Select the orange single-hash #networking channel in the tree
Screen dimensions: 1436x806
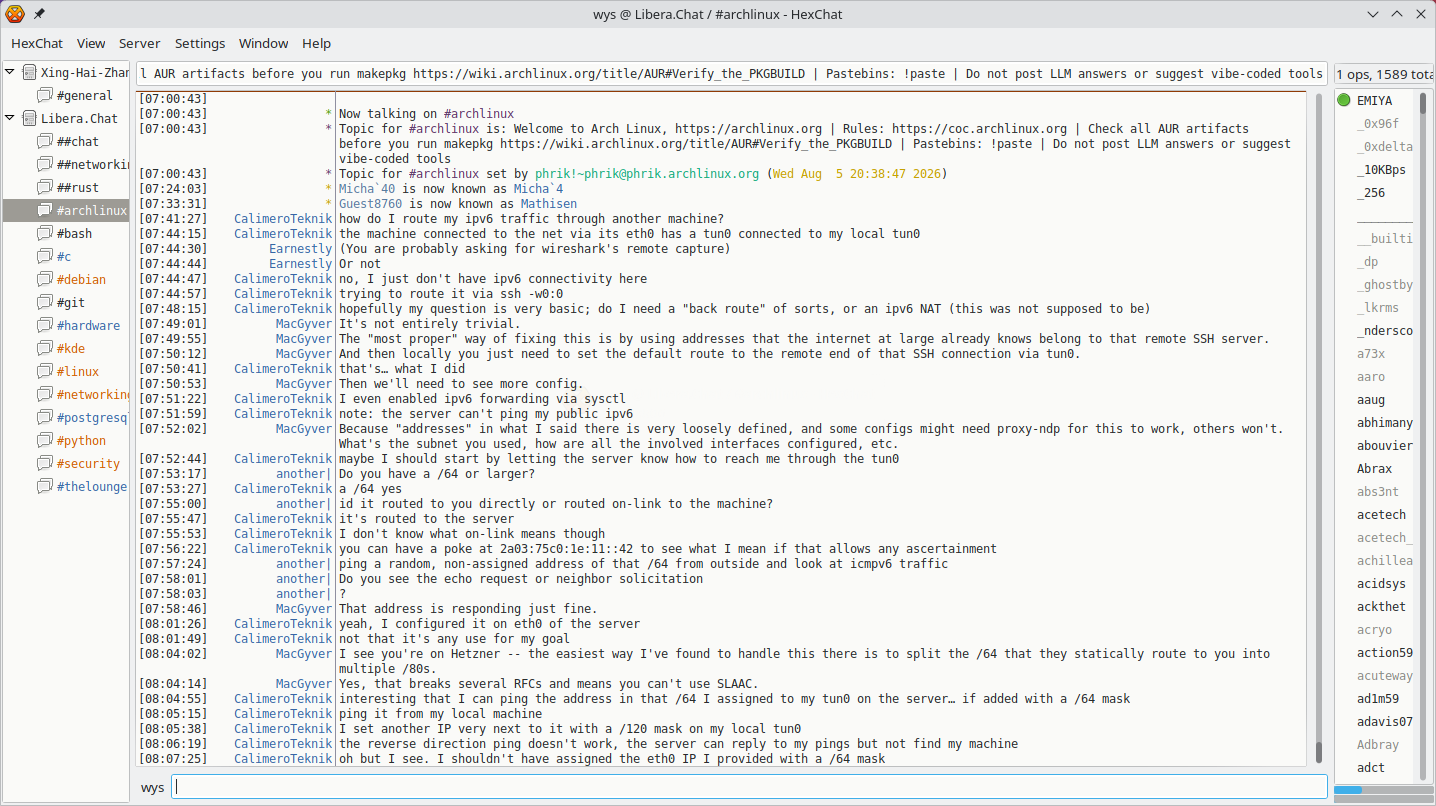pos(66,395)
